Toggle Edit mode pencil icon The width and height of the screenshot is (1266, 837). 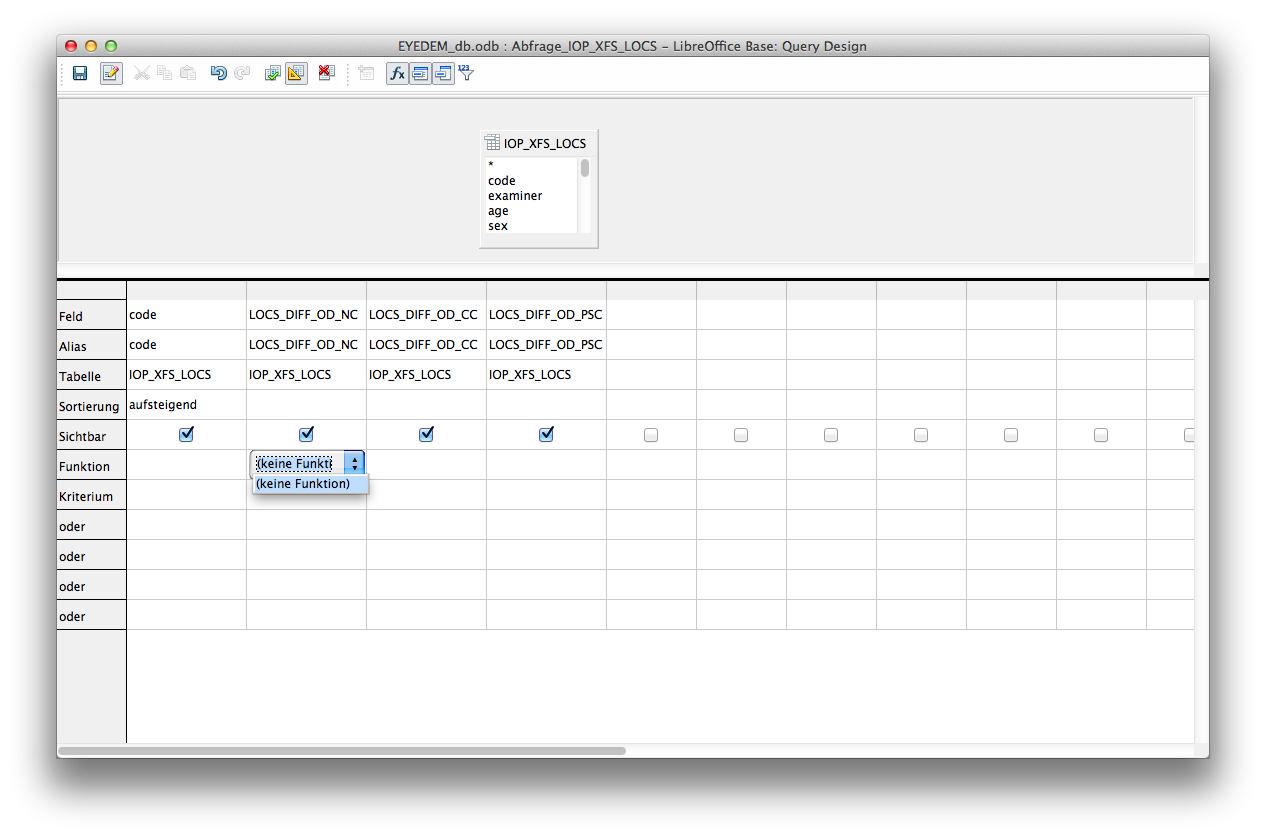111,73
